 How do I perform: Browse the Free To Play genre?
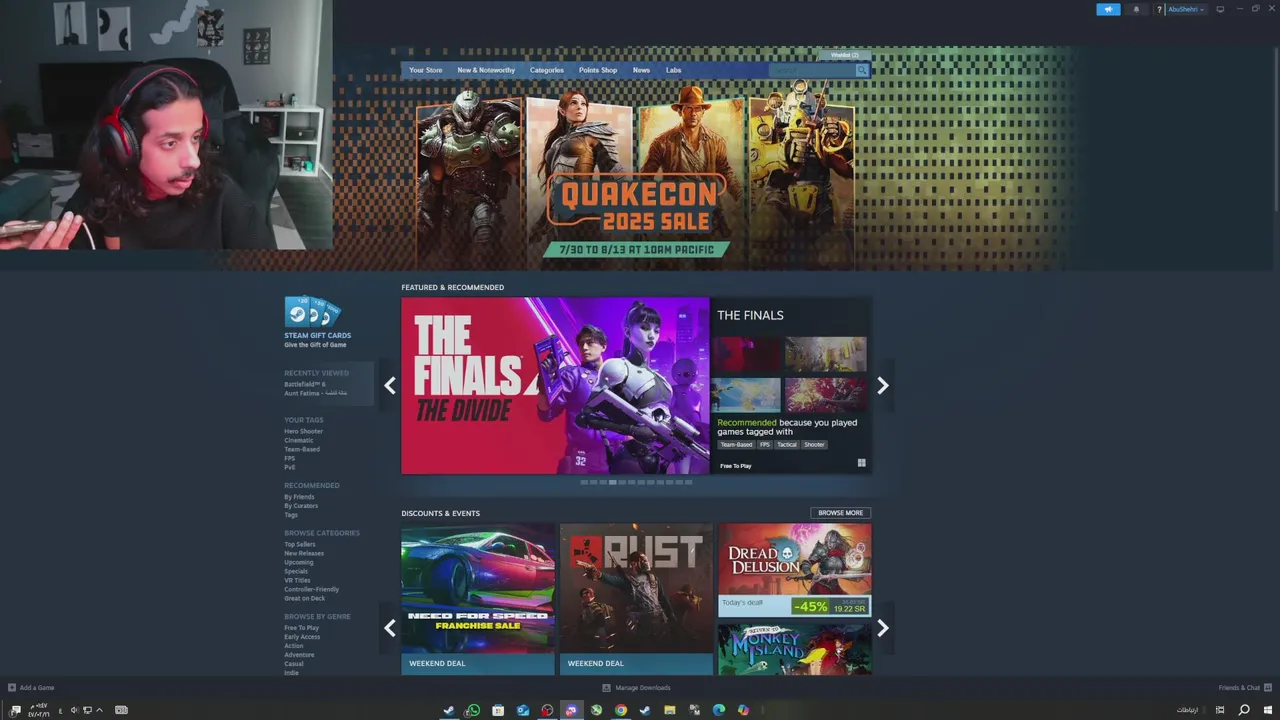302,628
